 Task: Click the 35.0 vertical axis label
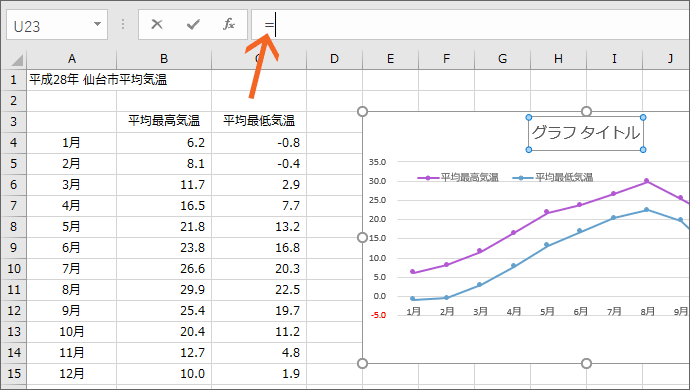(377, 162)
